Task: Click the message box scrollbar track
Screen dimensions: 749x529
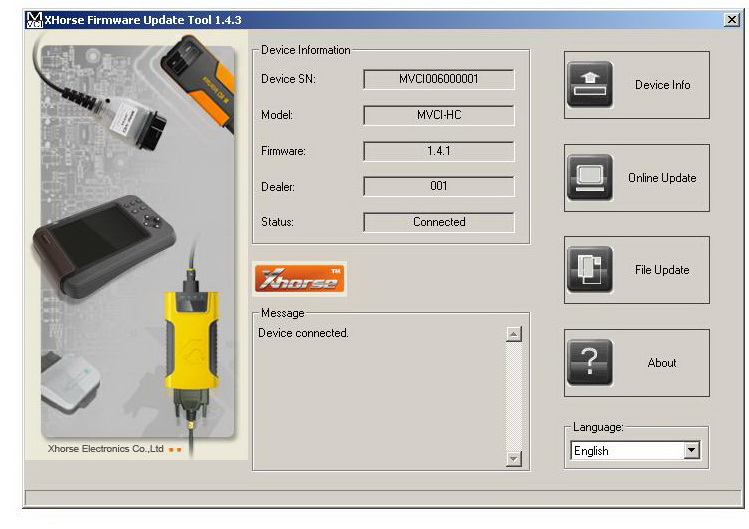Action: tap(514, 396)
